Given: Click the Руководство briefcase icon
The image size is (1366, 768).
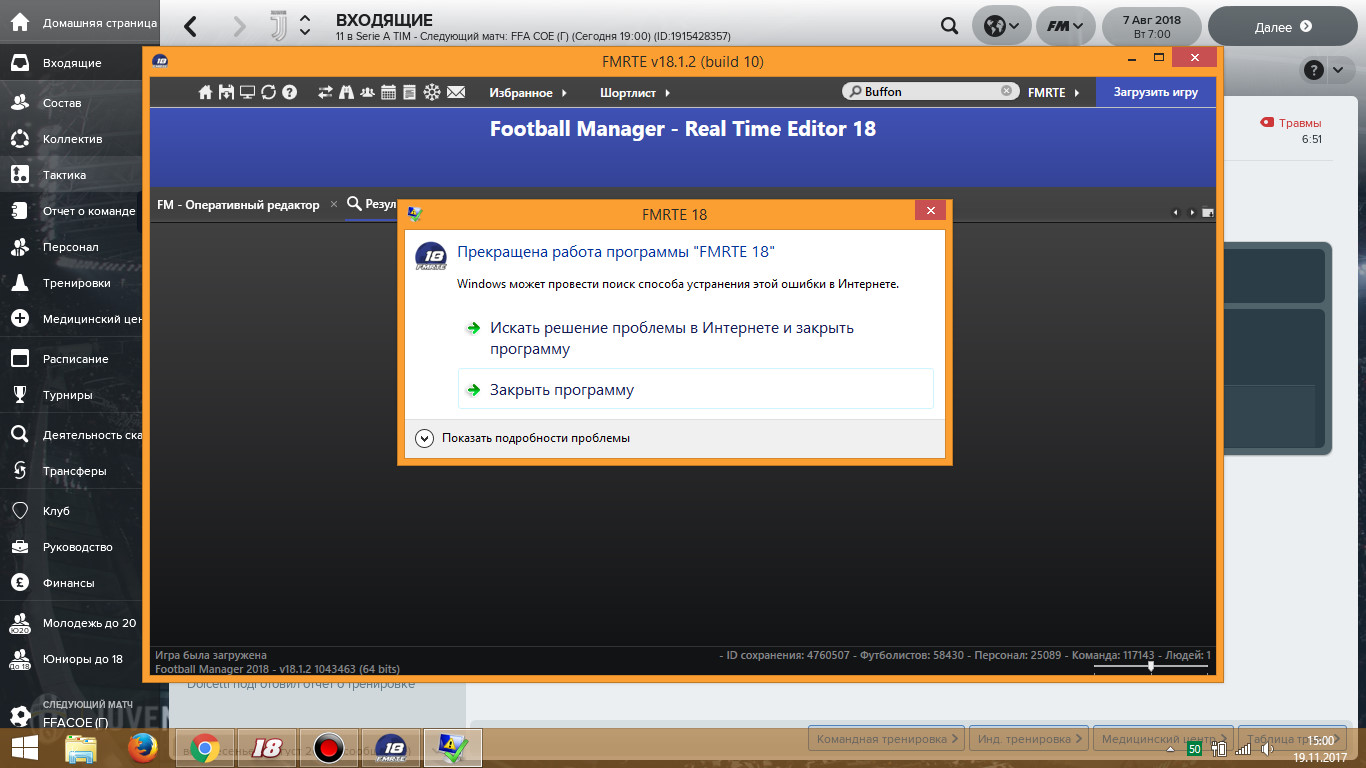Looking at the screenshot, I should pyautogui.click(x=19, y=547).
